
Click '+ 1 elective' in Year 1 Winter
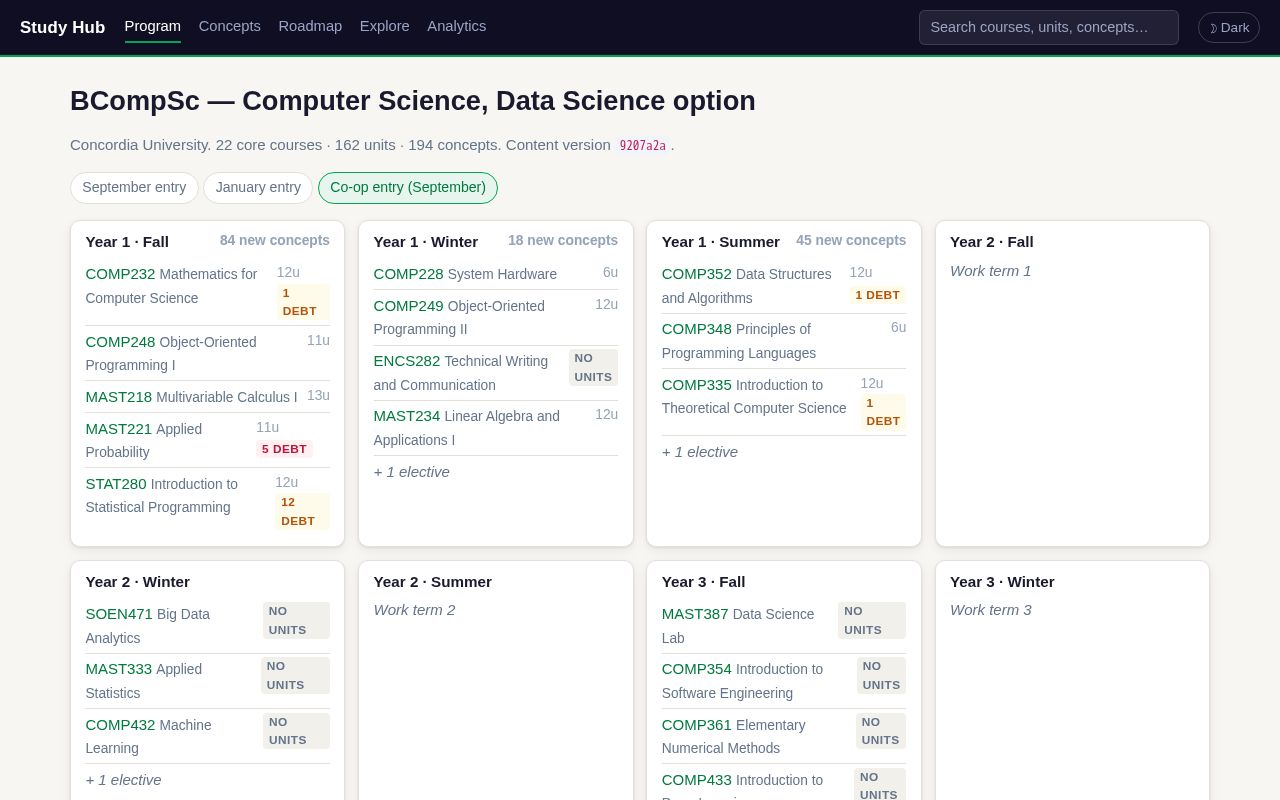(x=412, y=472)
